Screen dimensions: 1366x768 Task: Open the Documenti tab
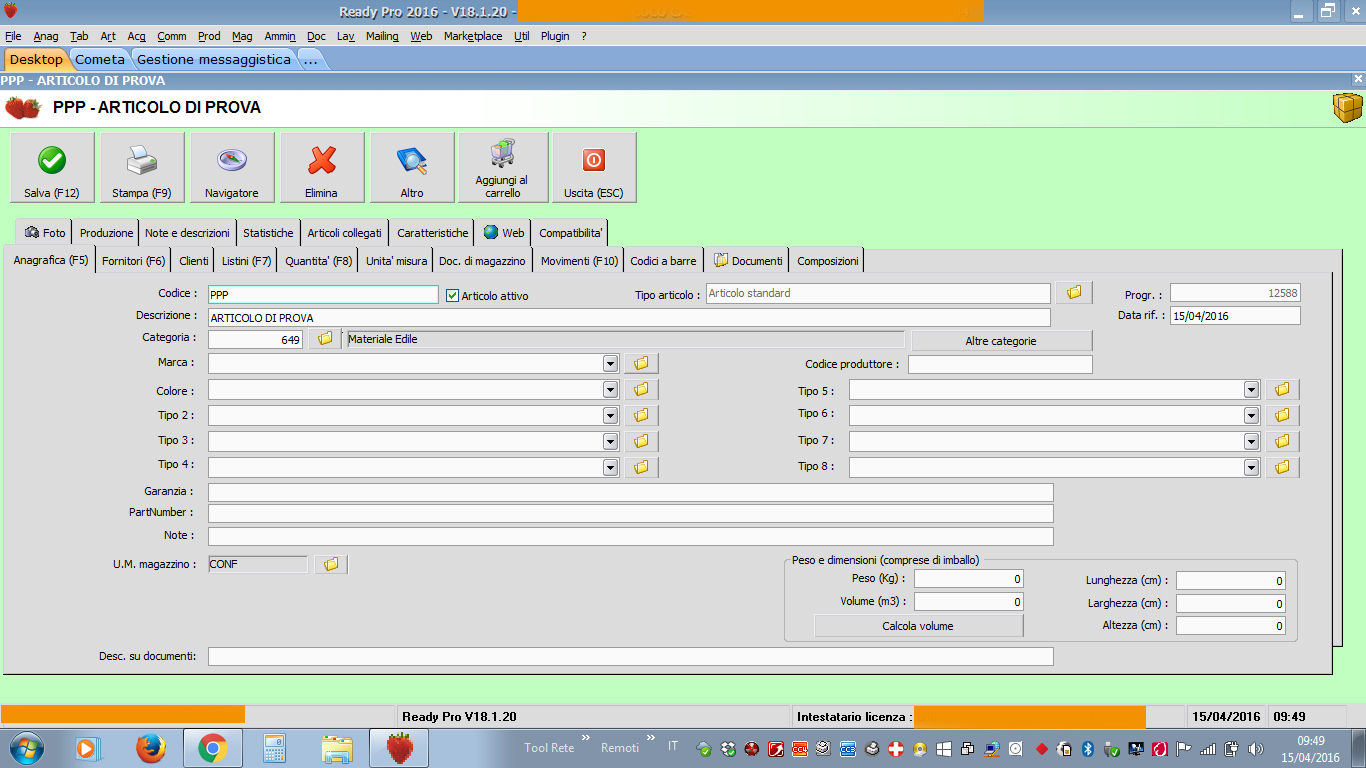(747, 261)
